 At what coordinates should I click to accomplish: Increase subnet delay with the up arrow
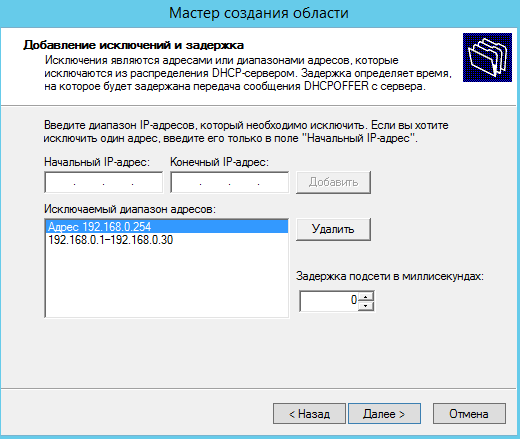point(366,296)
